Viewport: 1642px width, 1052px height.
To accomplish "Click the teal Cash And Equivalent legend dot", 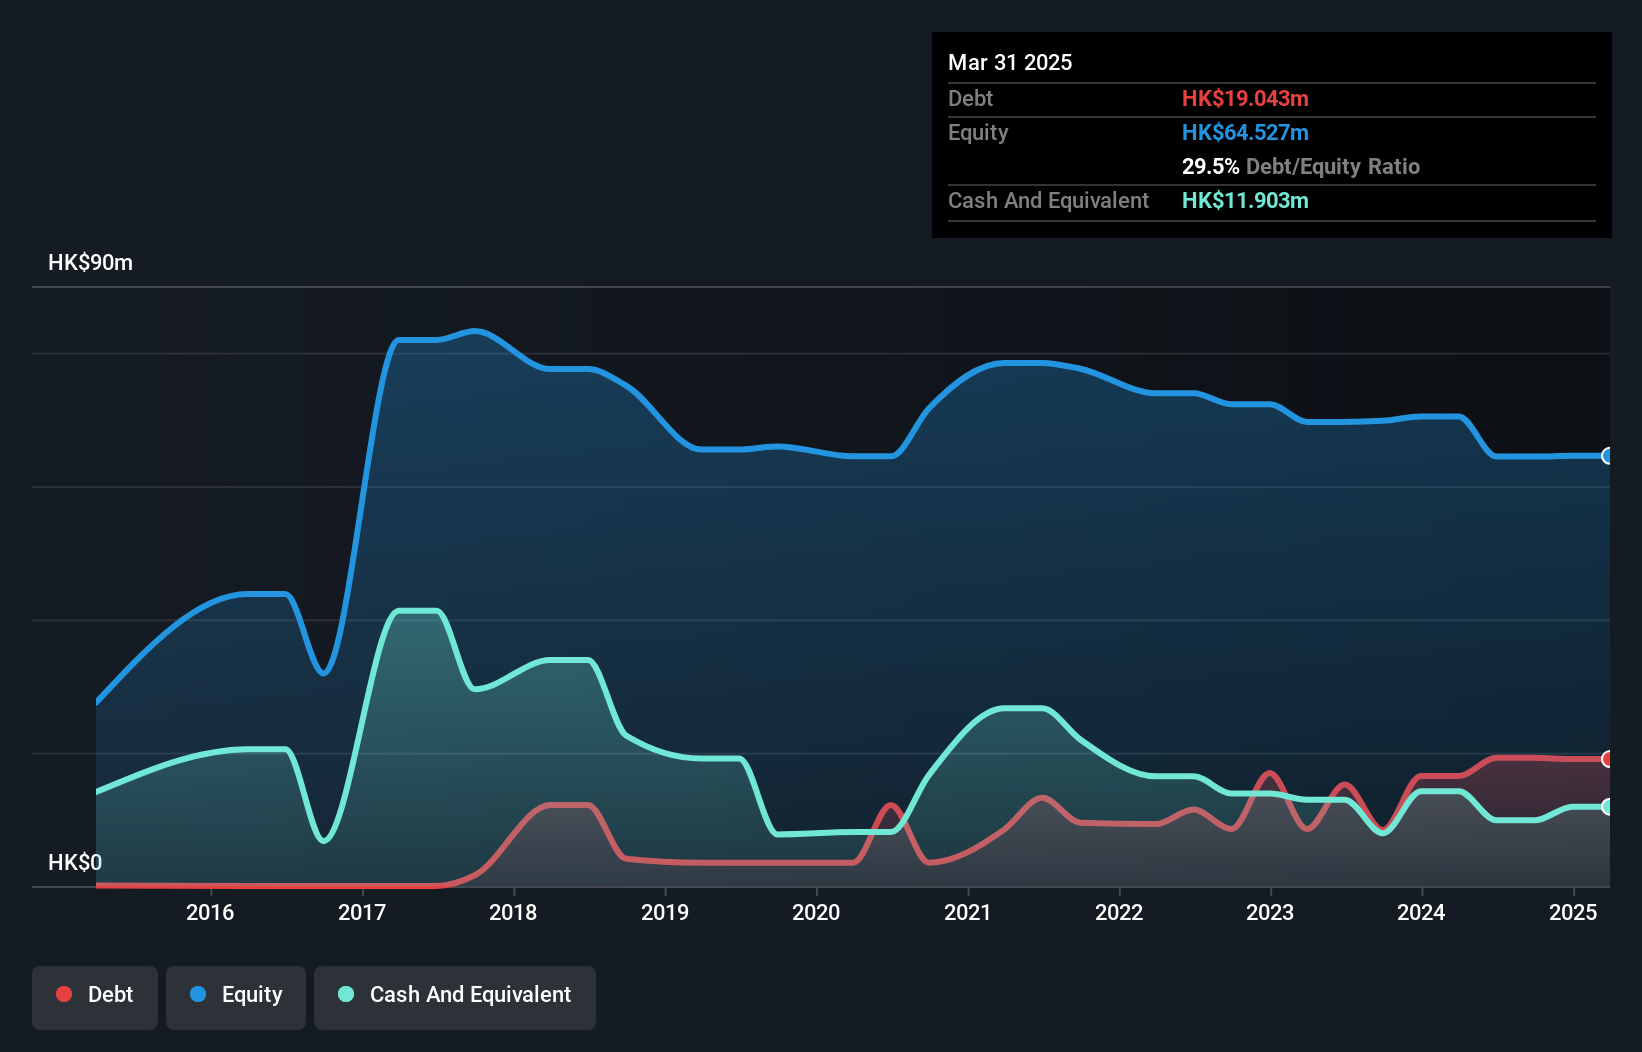I will 344,994.
